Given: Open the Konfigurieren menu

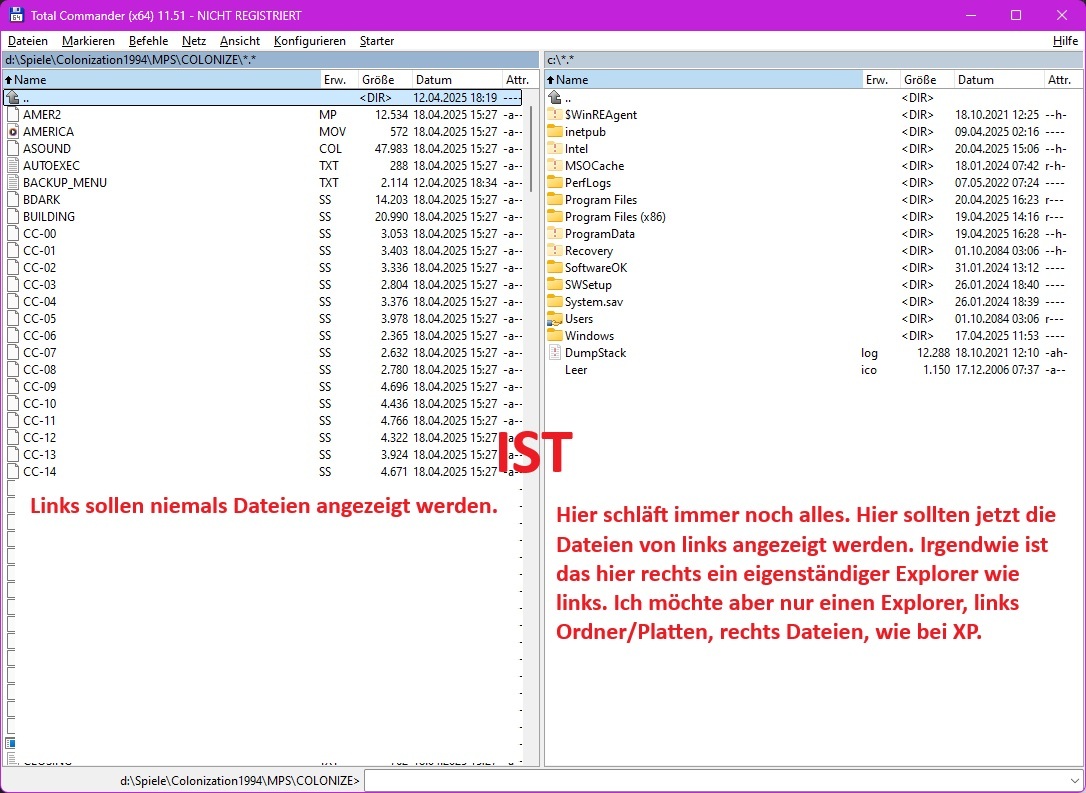Looking at the screenshot, I should click(310, 41).
